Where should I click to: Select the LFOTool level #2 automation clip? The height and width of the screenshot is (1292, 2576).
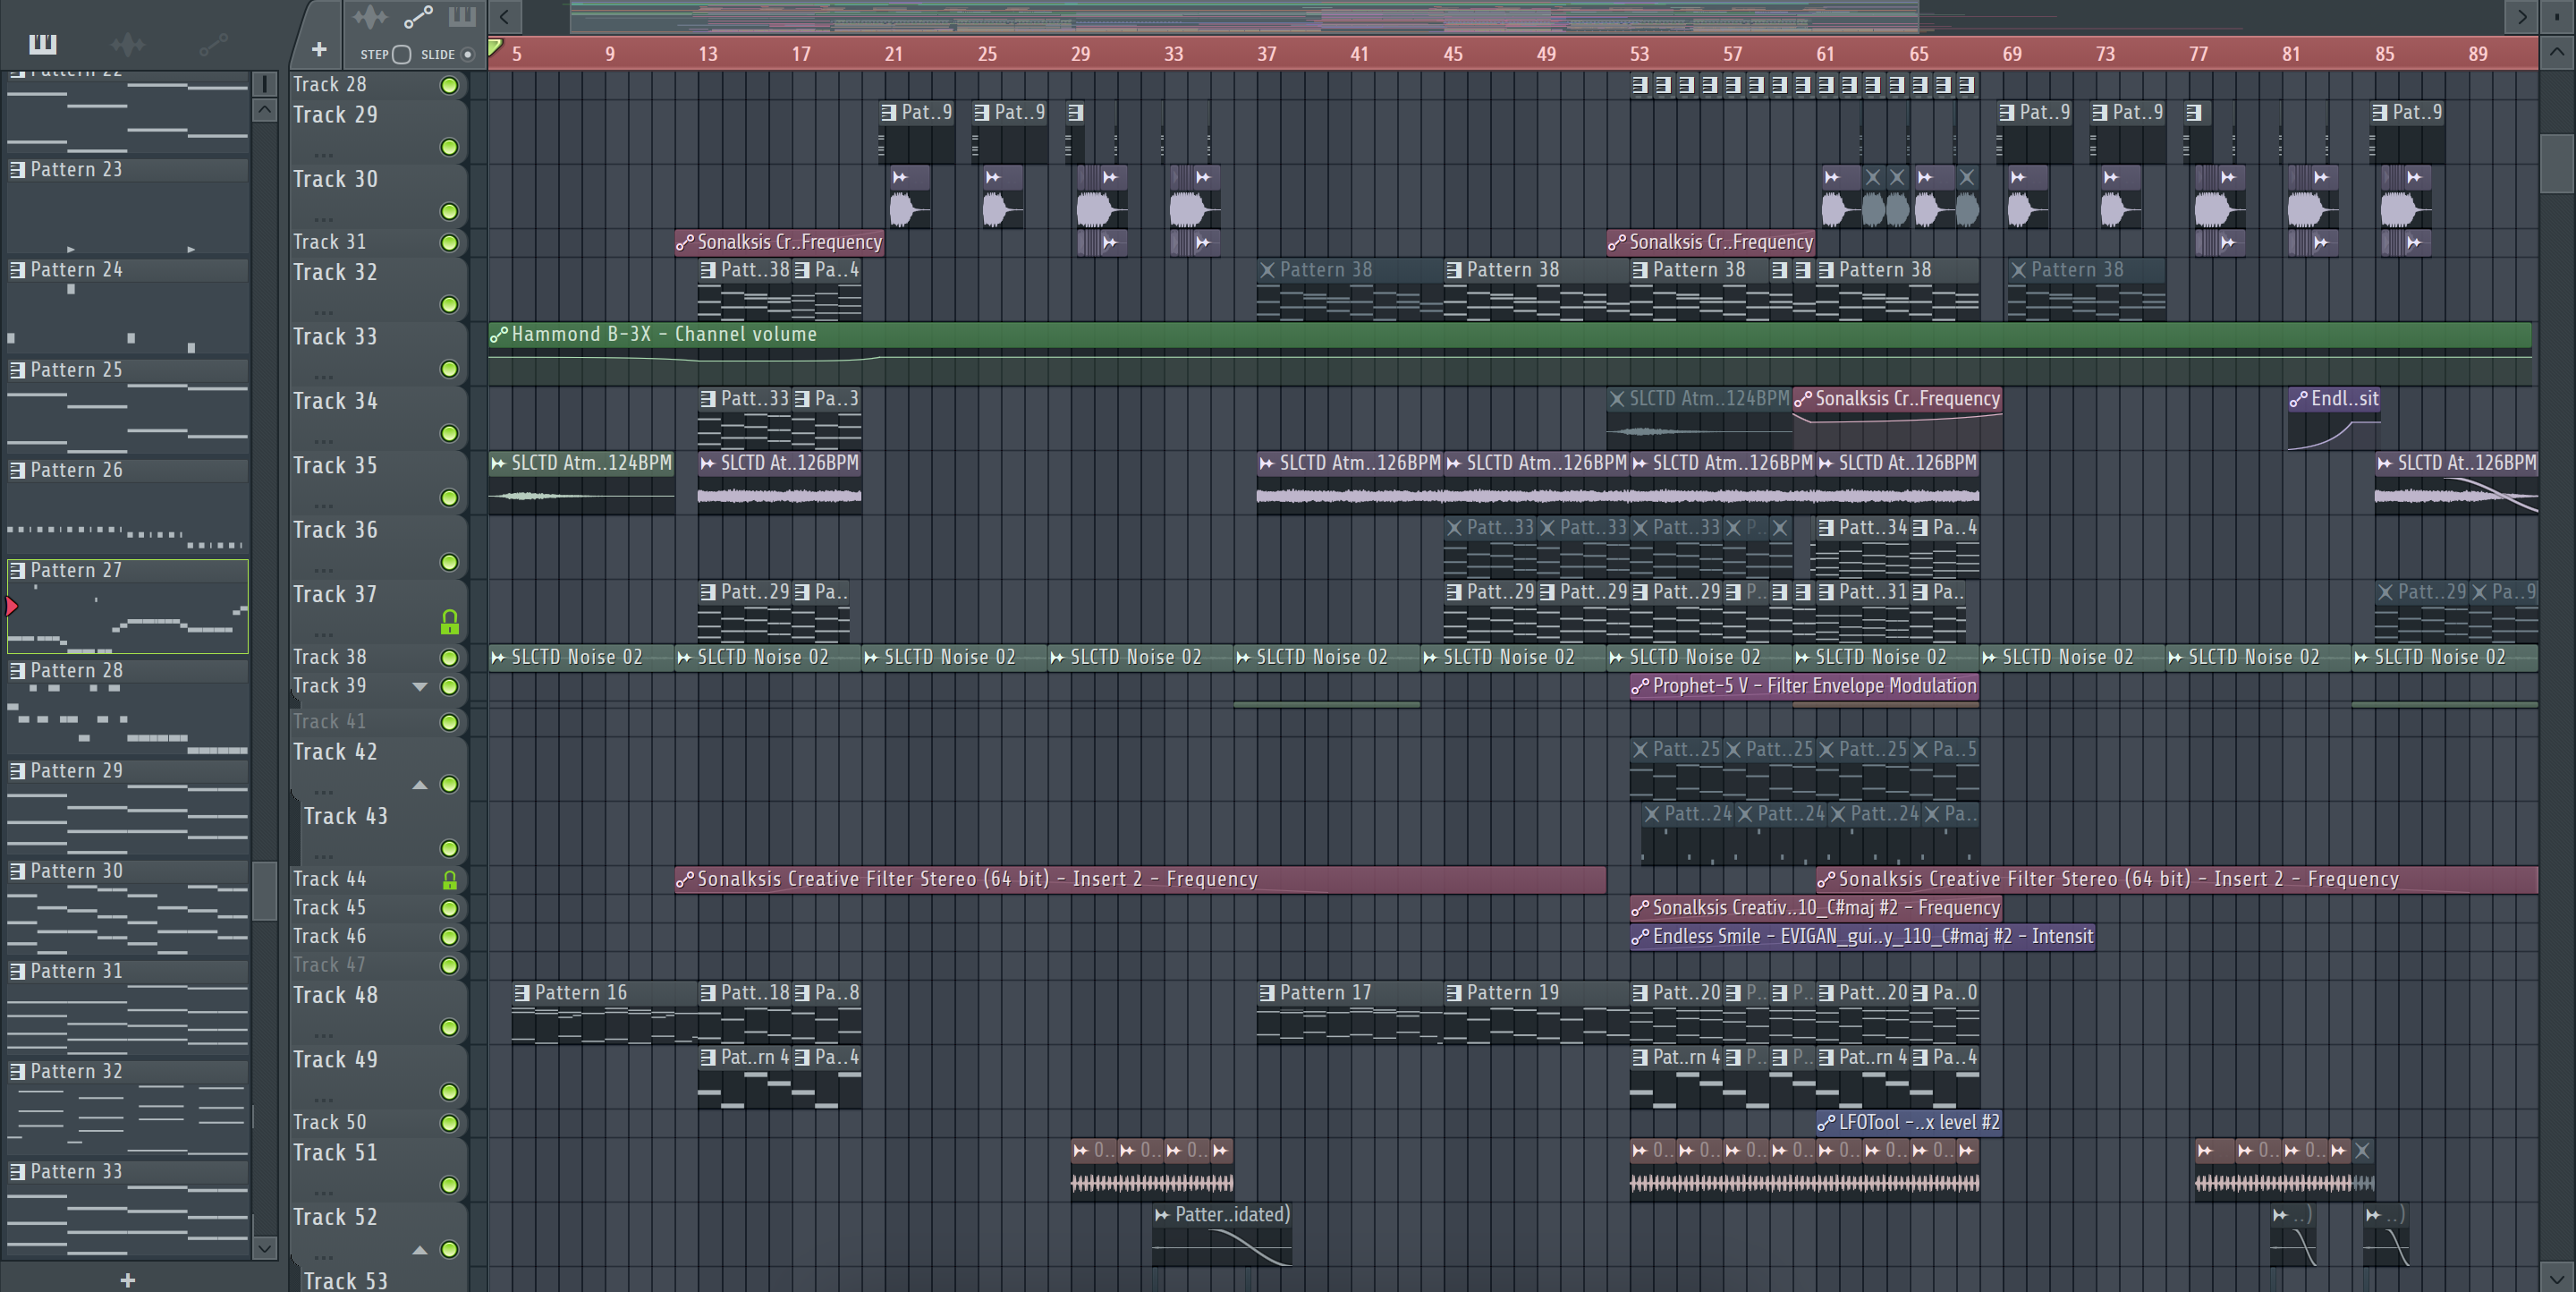tap(1909, 1122)
